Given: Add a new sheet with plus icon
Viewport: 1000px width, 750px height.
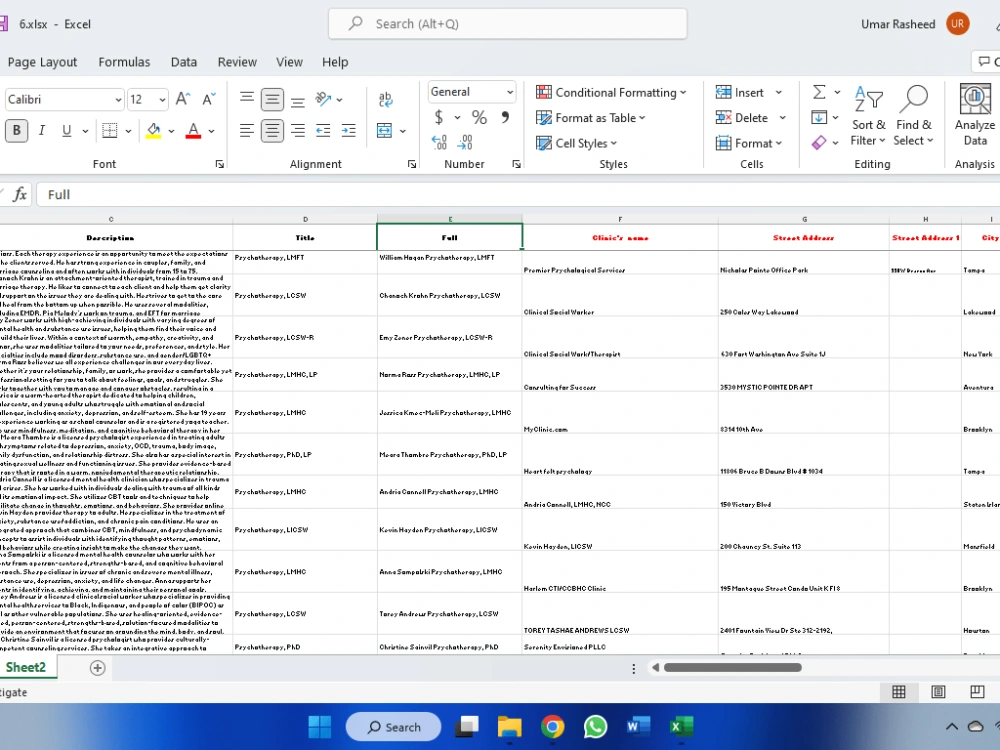Looking at the screenshot, I should point(98,668).
